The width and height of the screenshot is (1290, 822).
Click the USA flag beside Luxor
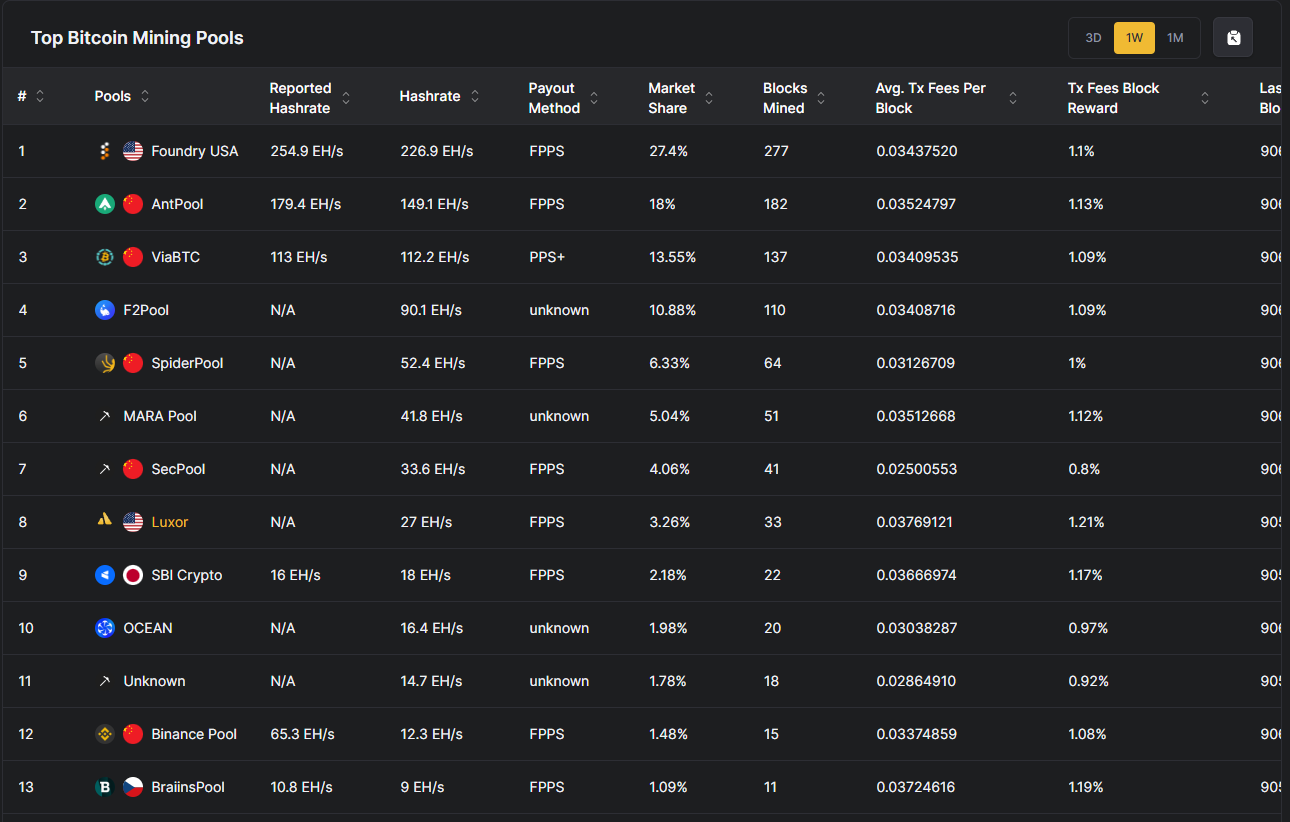coord(133,522)
